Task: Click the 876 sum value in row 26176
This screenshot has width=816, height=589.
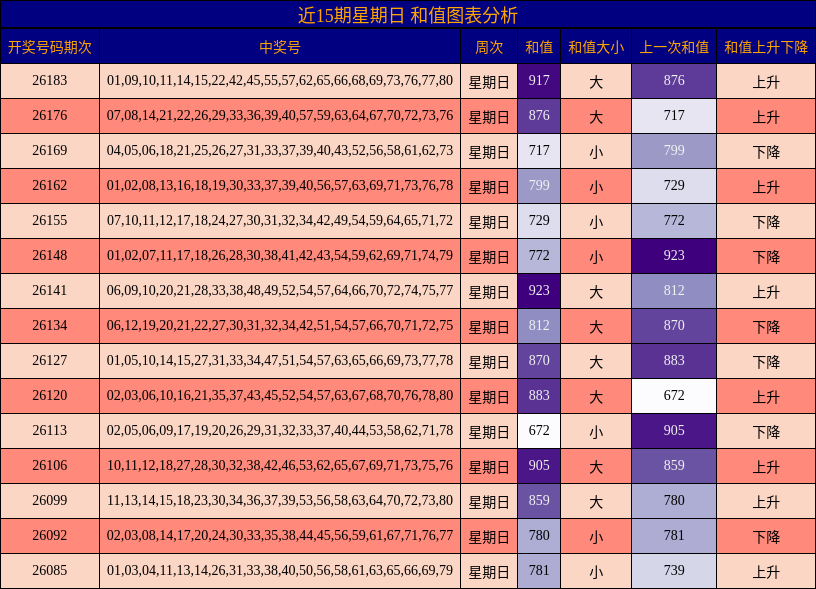Action: click(x=539, y=116)
